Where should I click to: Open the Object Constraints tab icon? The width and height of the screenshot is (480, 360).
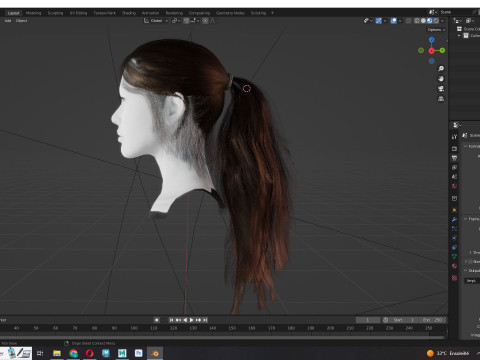(454, 247)
